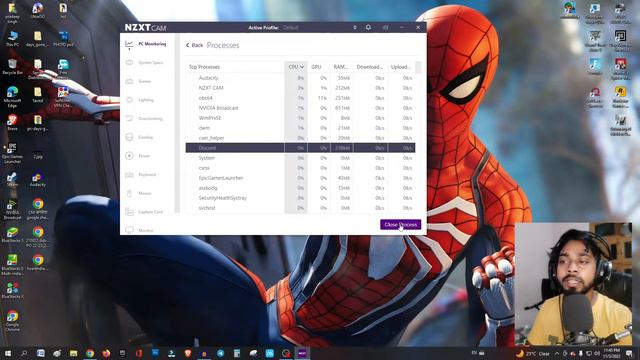
Task: Select the csrss process row
Action: point(300,168)
